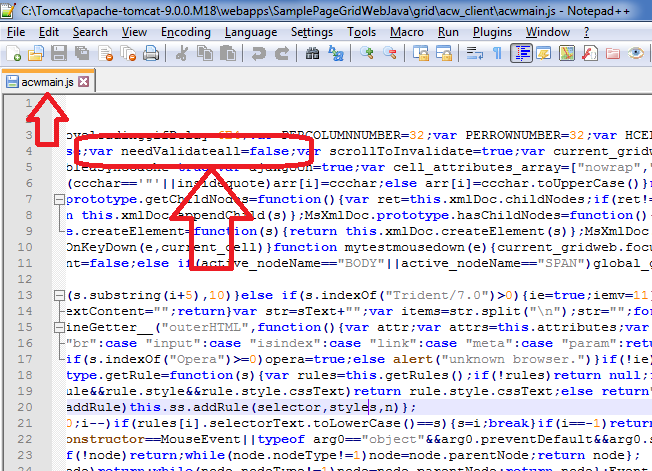Screen dimensions: 652x471
Task: Undo the last action from the toolbar
Action: [x=258, y=53]
